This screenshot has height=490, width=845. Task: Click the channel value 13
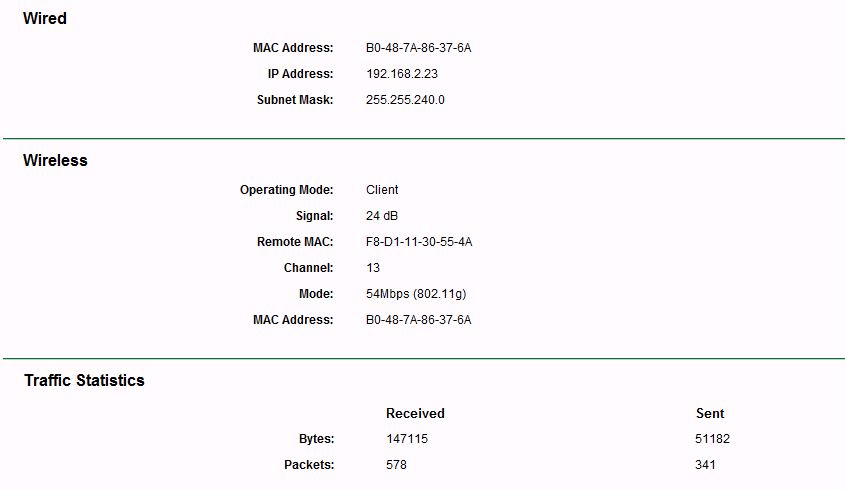pyautogui.click(x=373, y=268)
